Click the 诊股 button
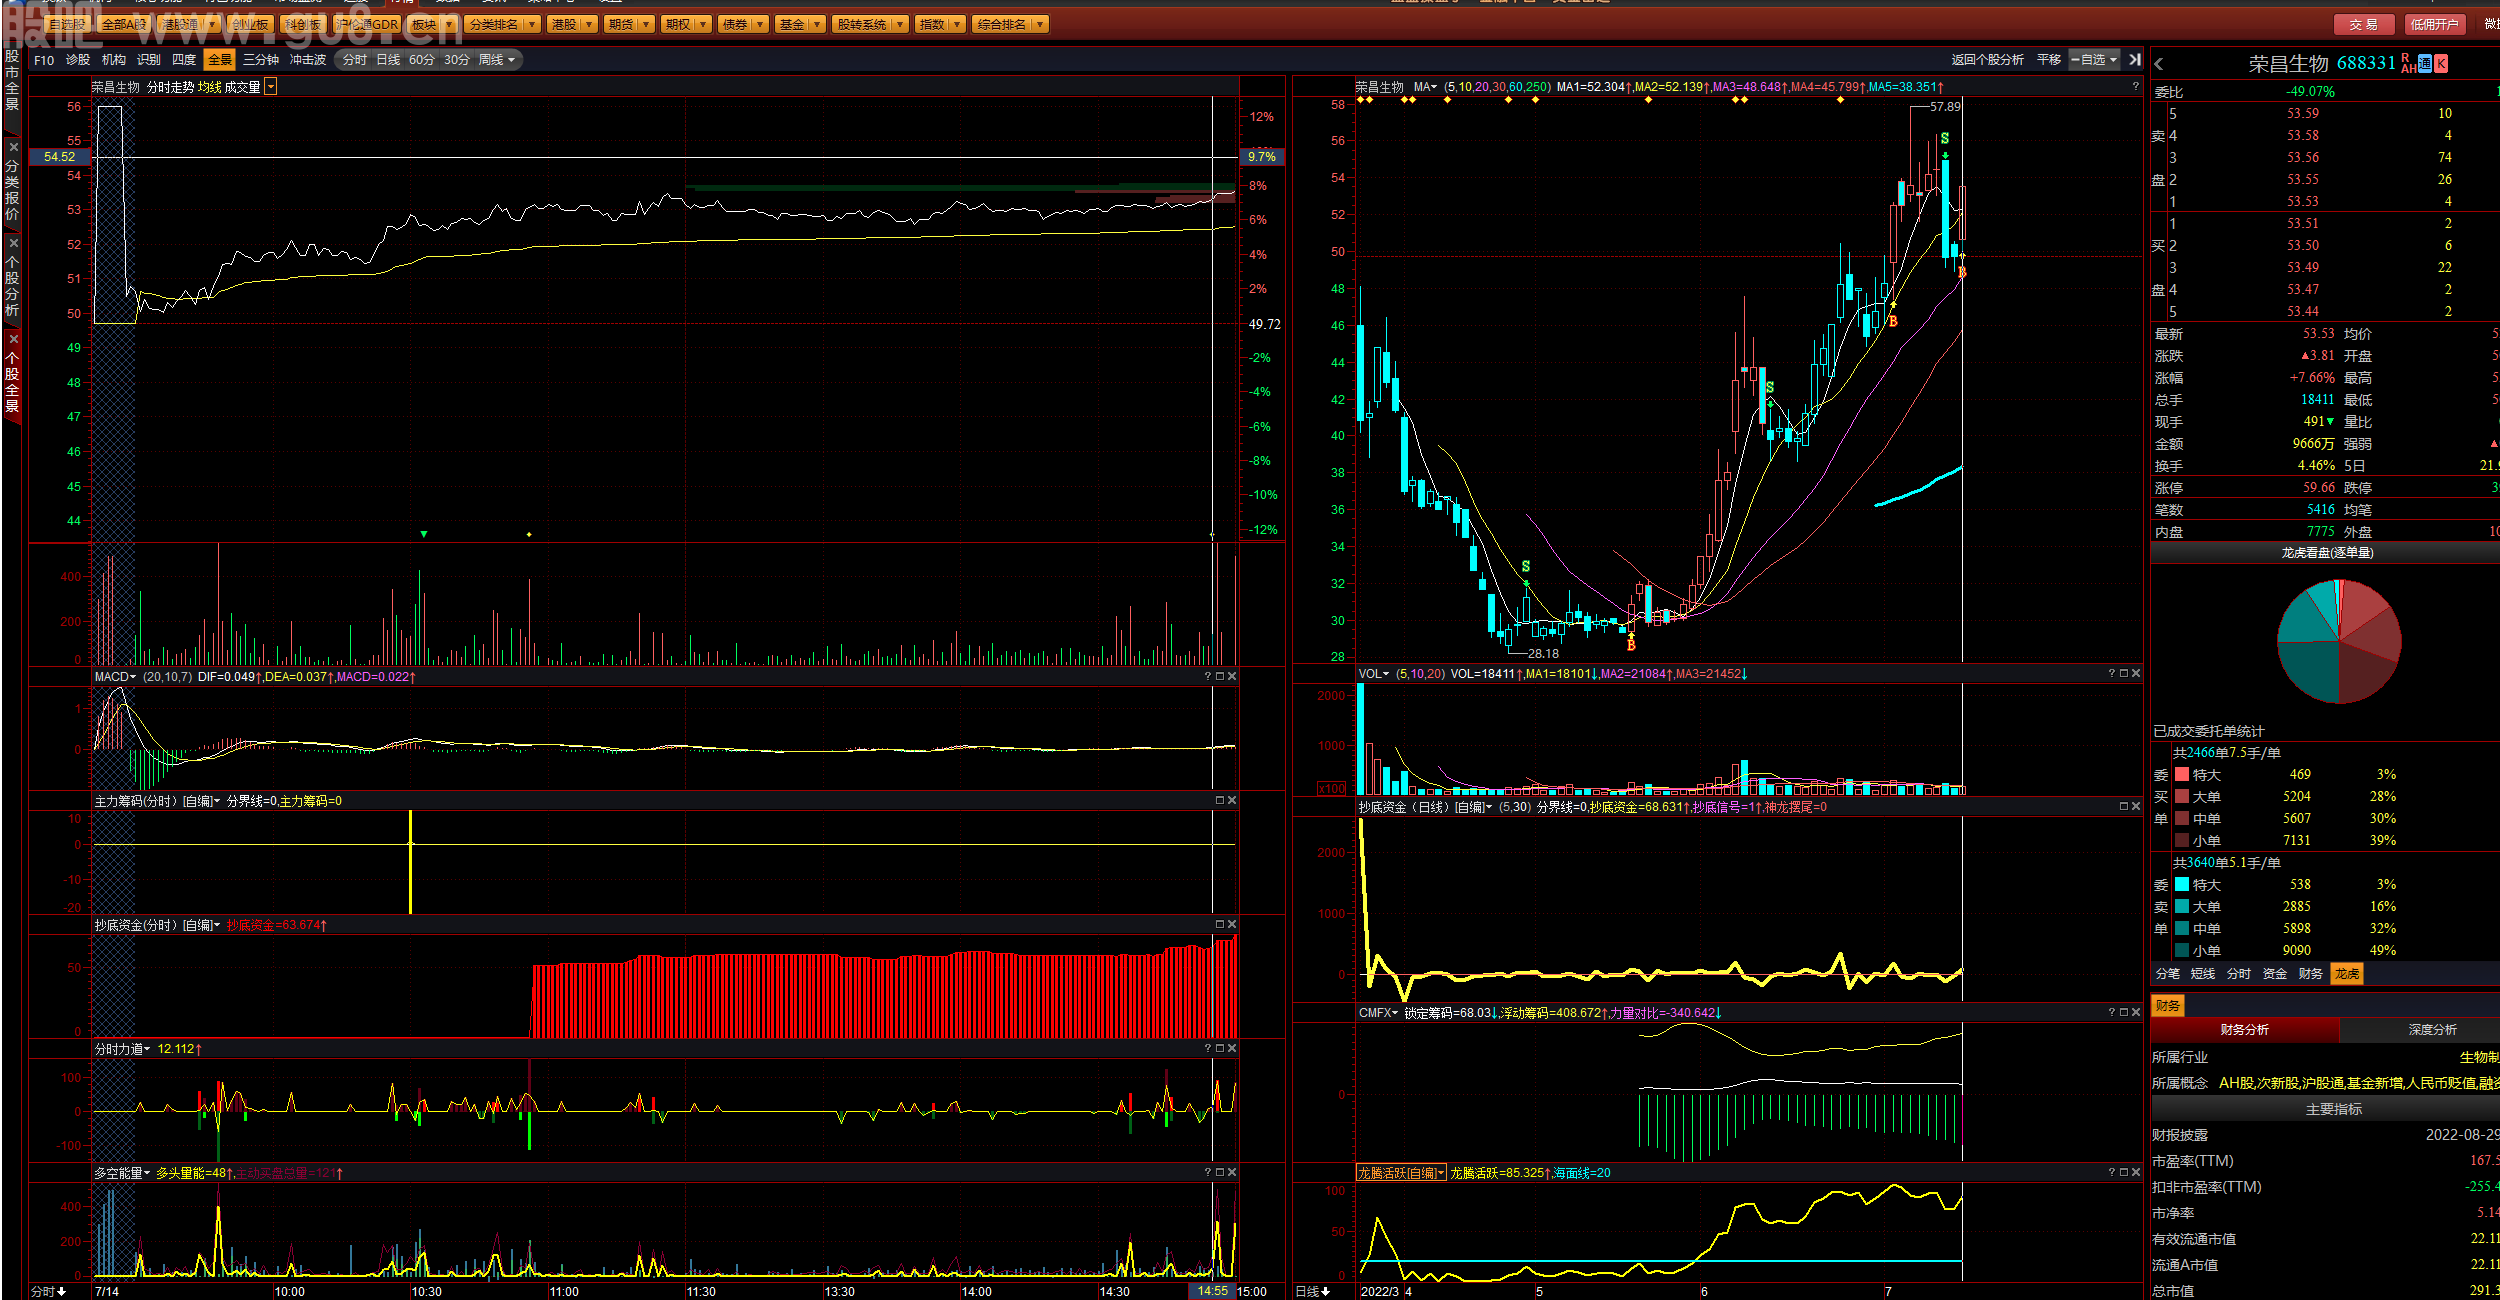This screenshot has width=2500, height=1300. coord(78,60)
